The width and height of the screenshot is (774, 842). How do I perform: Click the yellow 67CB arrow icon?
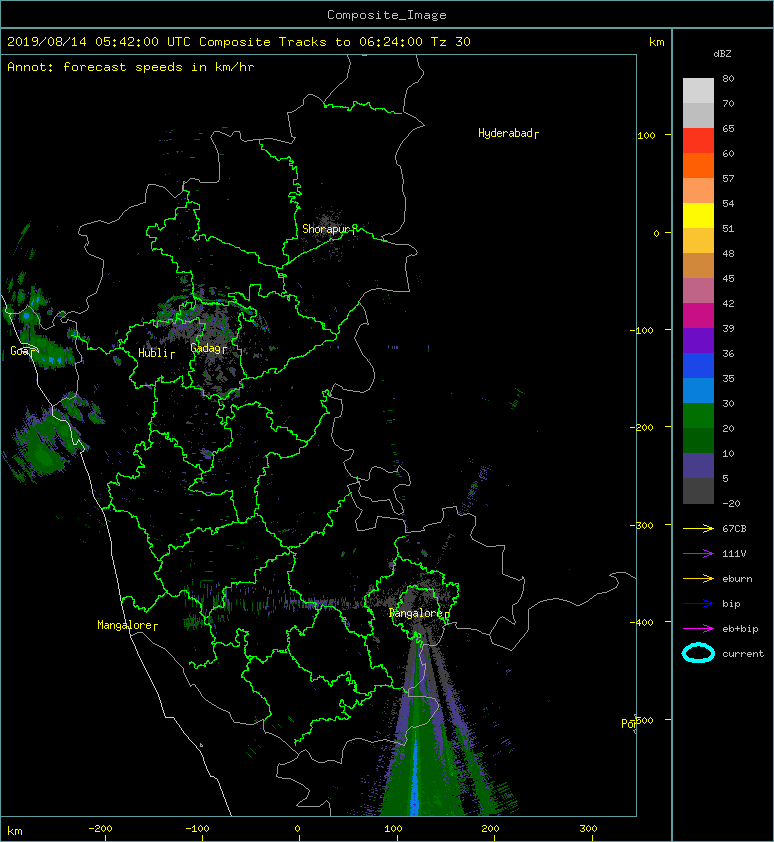[x=698, y=528]
